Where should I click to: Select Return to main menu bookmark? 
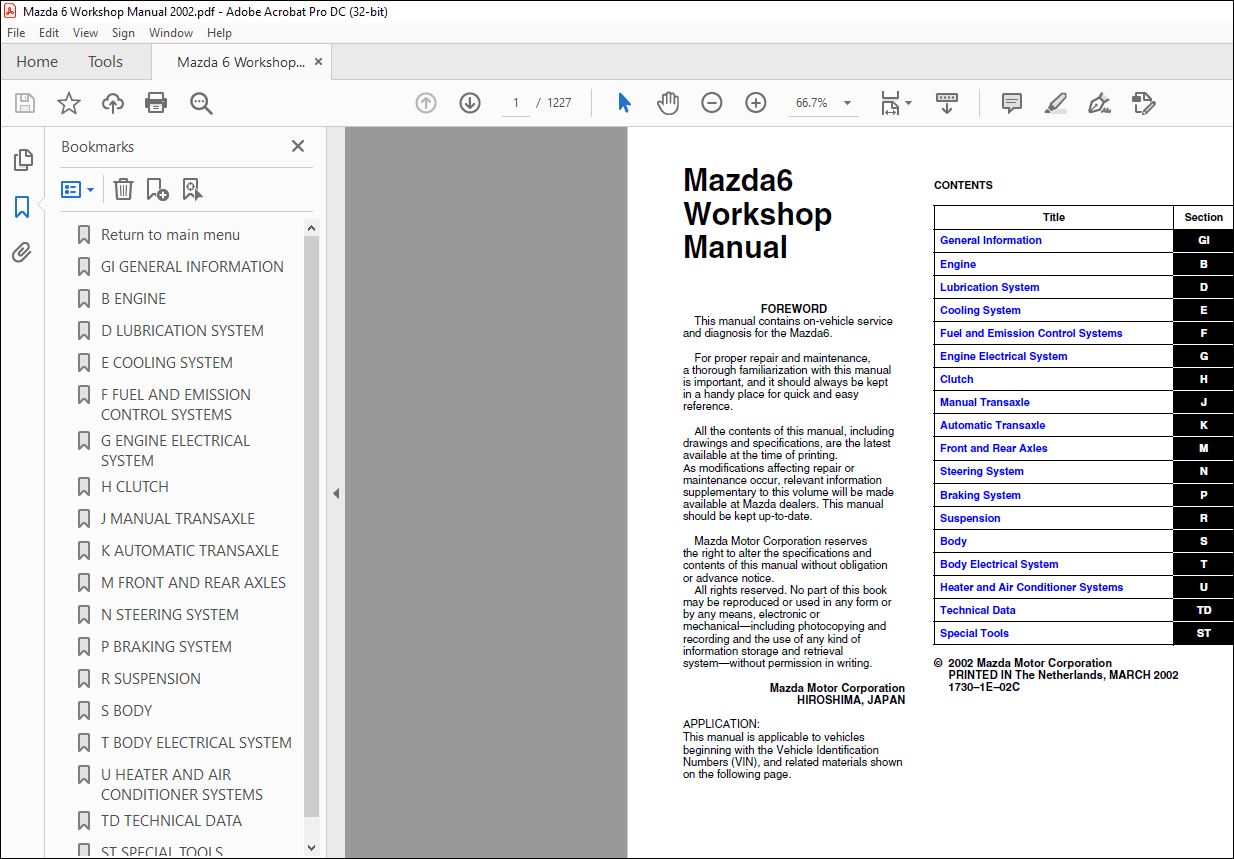click(170, 235)
